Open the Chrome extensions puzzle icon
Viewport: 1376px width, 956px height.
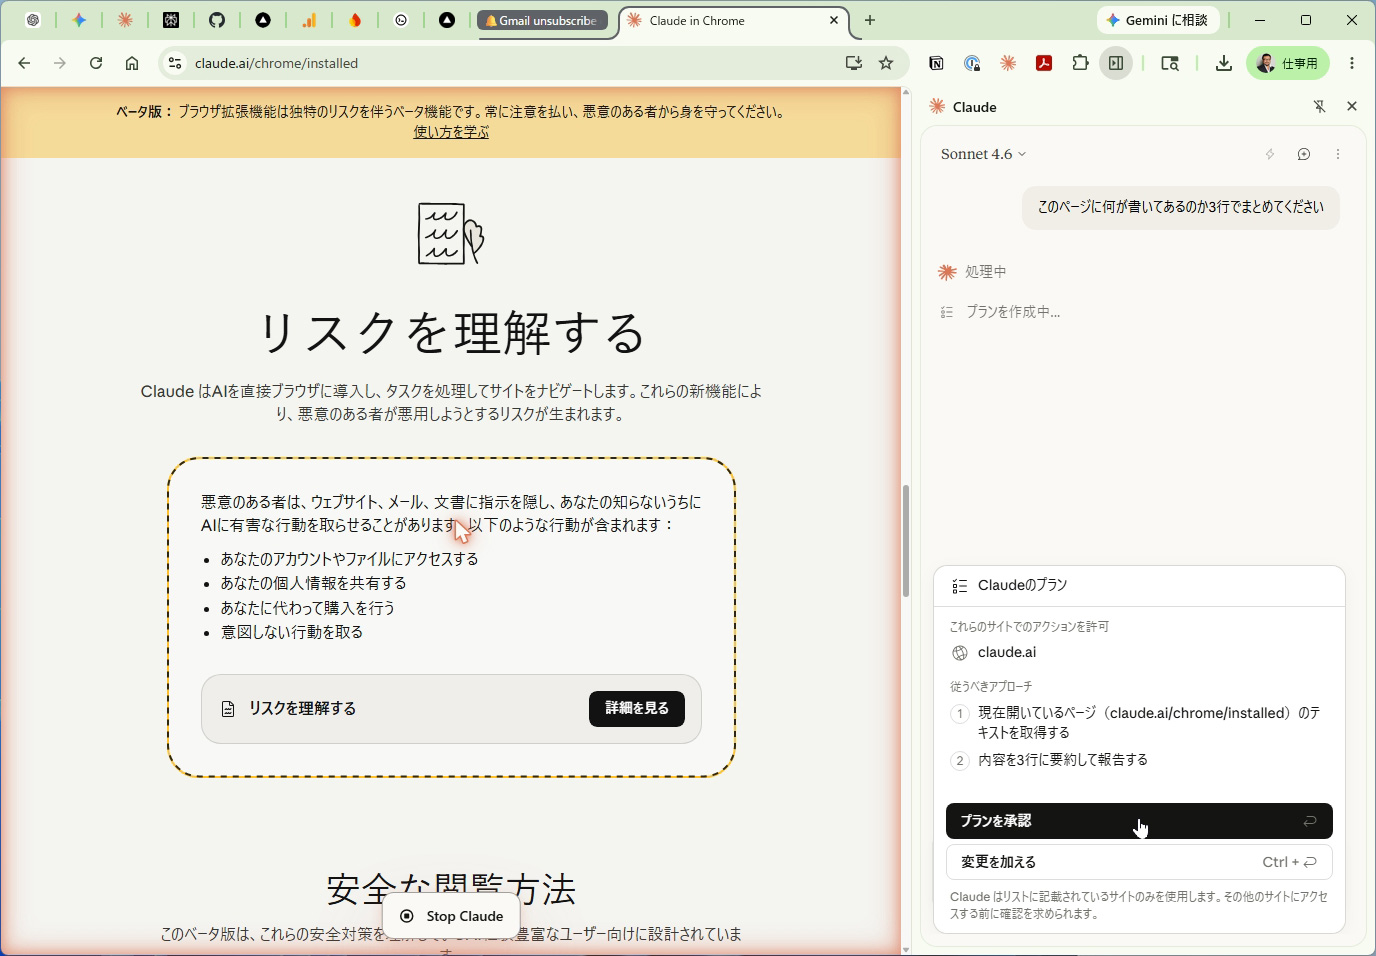[1080, 63]
